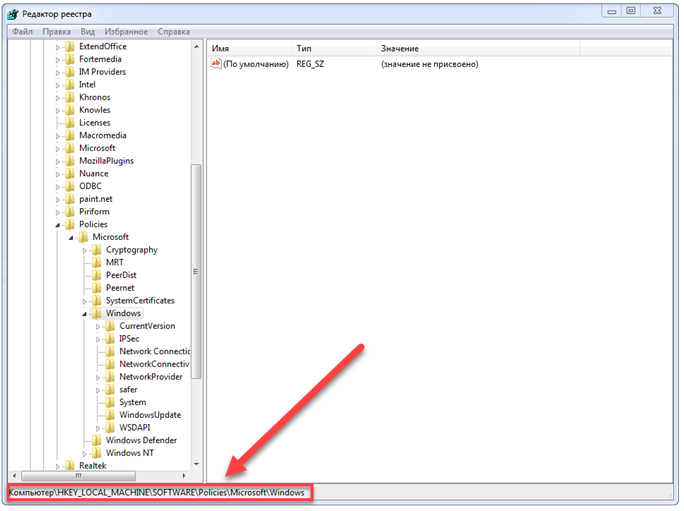Click the (По умолчанию) string value icon

pos(215,64)
